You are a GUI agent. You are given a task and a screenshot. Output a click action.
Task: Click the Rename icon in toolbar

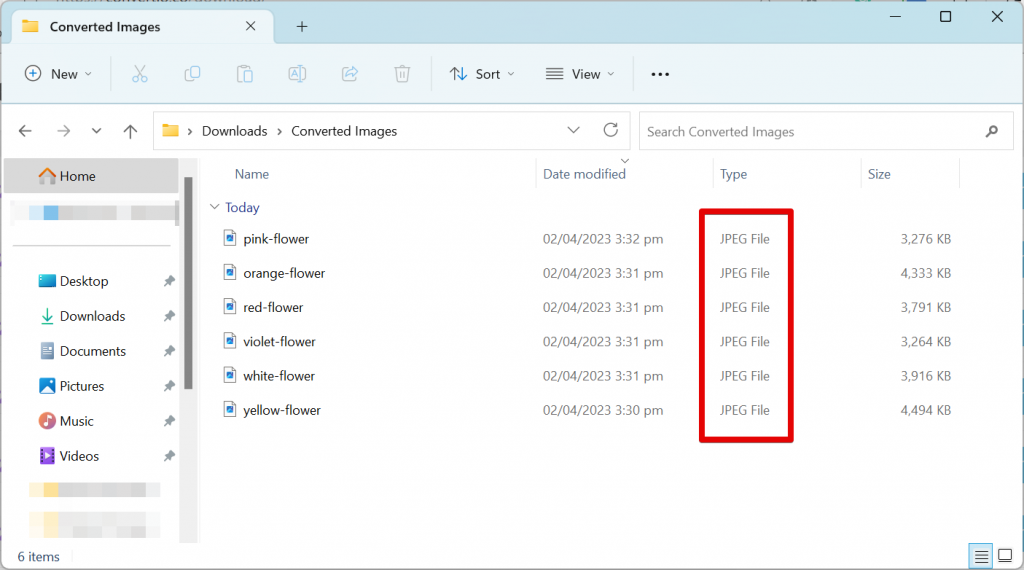coord(297,74)
